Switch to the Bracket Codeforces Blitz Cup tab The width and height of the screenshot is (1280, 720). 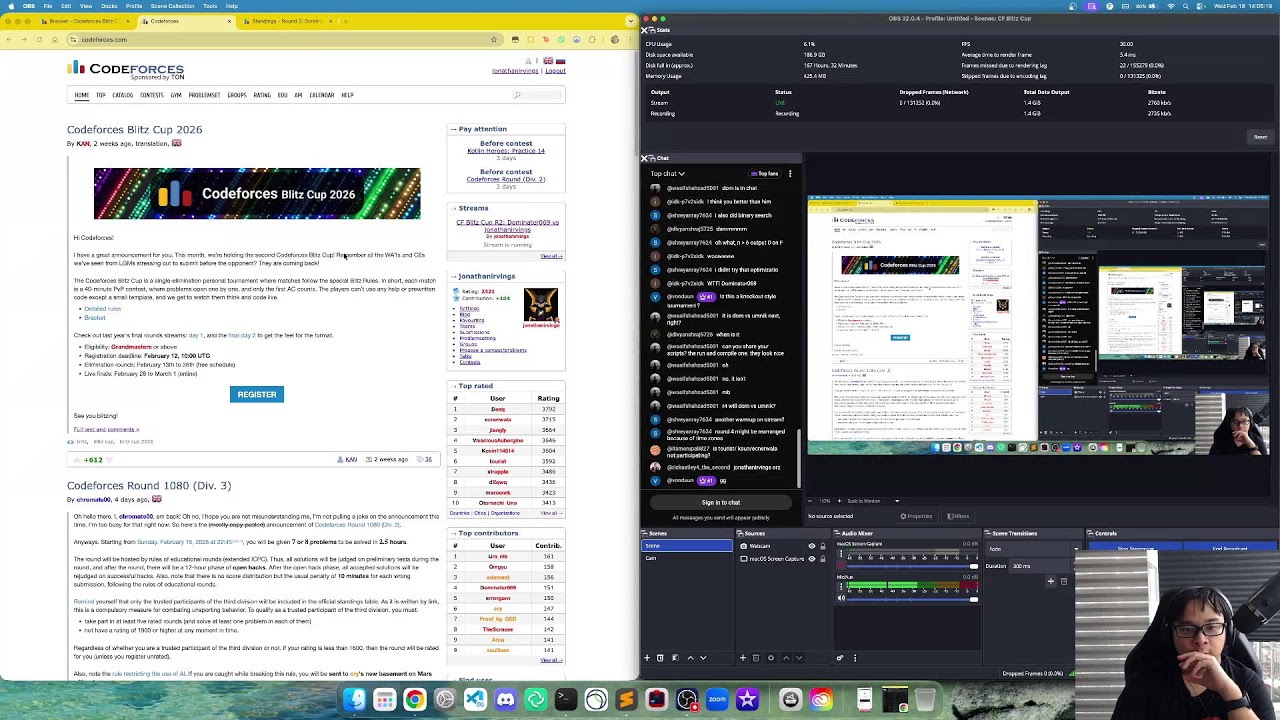83,21
